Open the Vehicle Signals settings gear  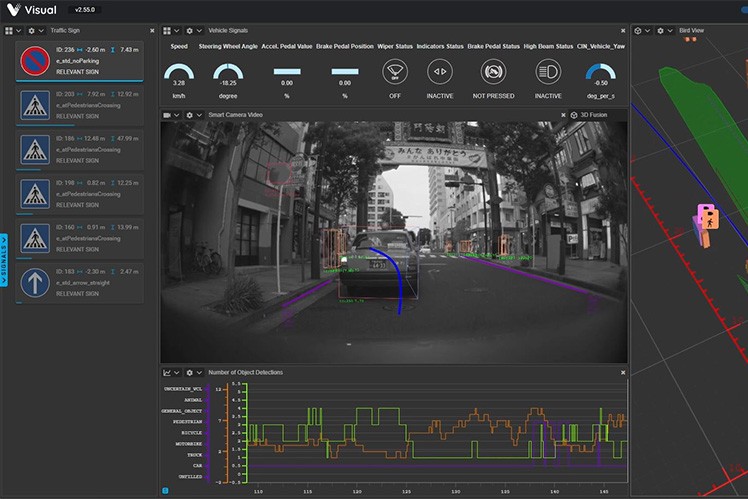point(189,31)
